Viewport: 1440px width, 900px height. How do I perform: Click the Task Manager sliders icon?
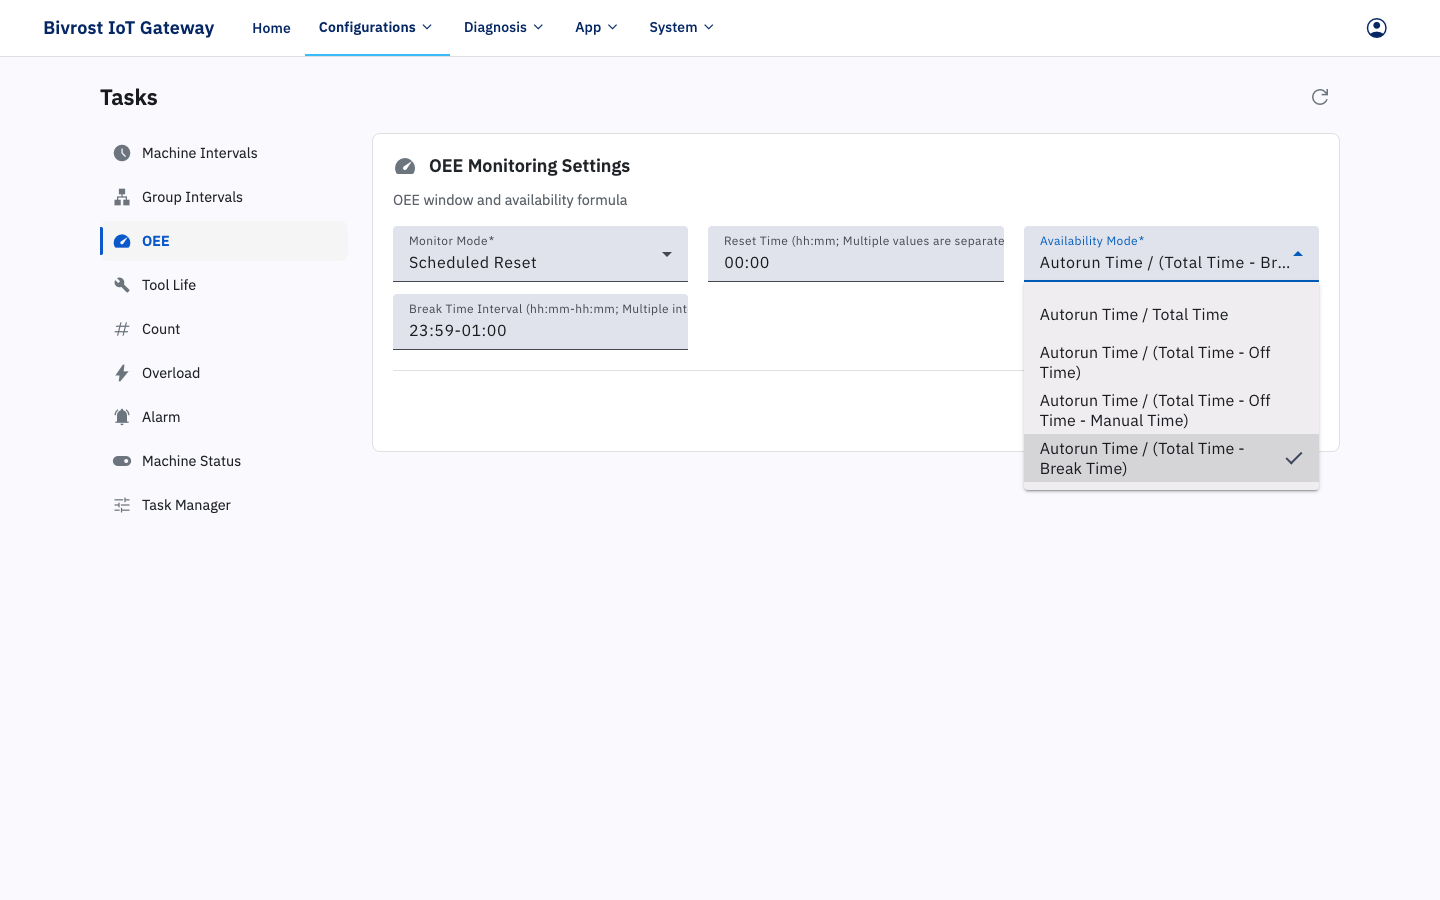[x=122, y=505]
